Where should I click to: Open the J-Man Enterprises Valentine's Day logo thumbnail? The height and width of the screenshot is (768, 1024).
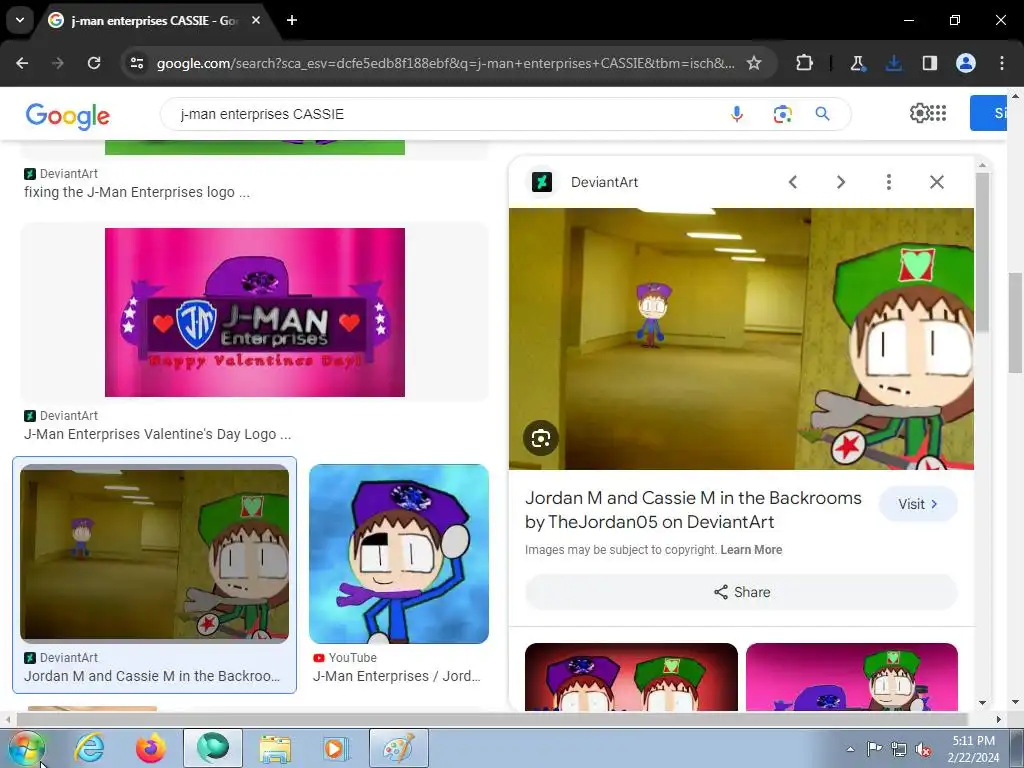point(255,312)
